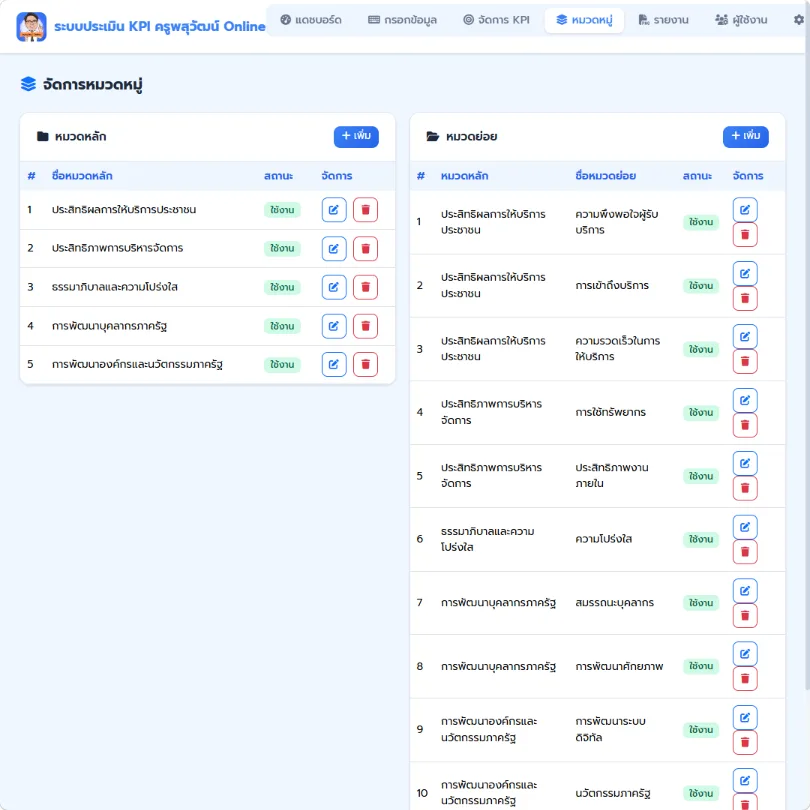Viewport: 810px width, 810px height.
Task: Go to กรอกข้อมูล data entry tab
Action: click(402, 20)
